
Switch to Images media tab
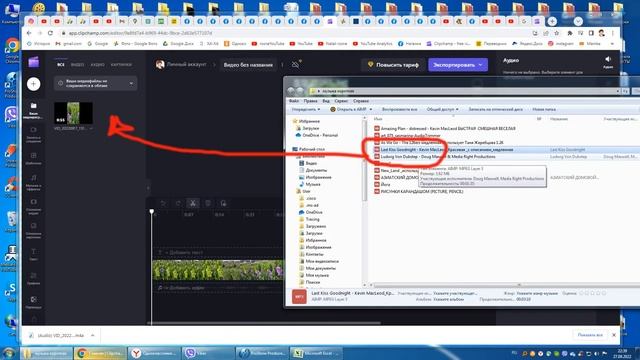121,64
